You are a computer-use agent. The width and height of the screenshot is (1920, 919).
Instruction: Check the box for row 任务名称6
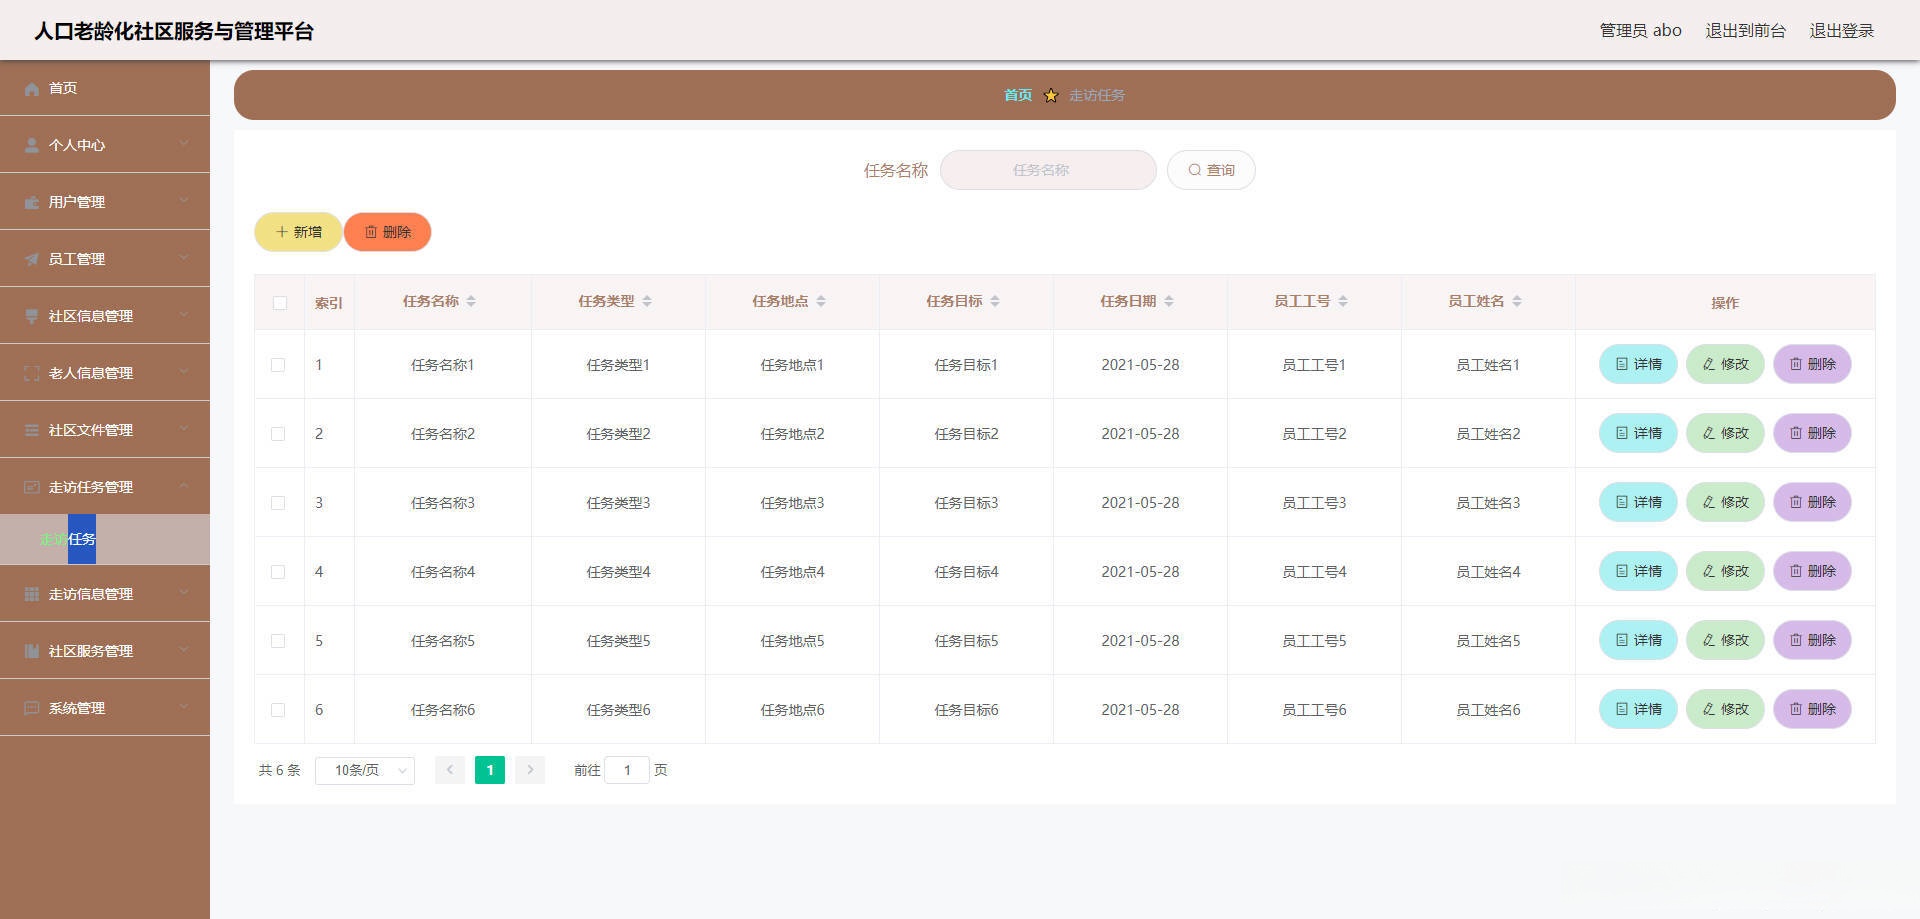click(x=278, y=710)
